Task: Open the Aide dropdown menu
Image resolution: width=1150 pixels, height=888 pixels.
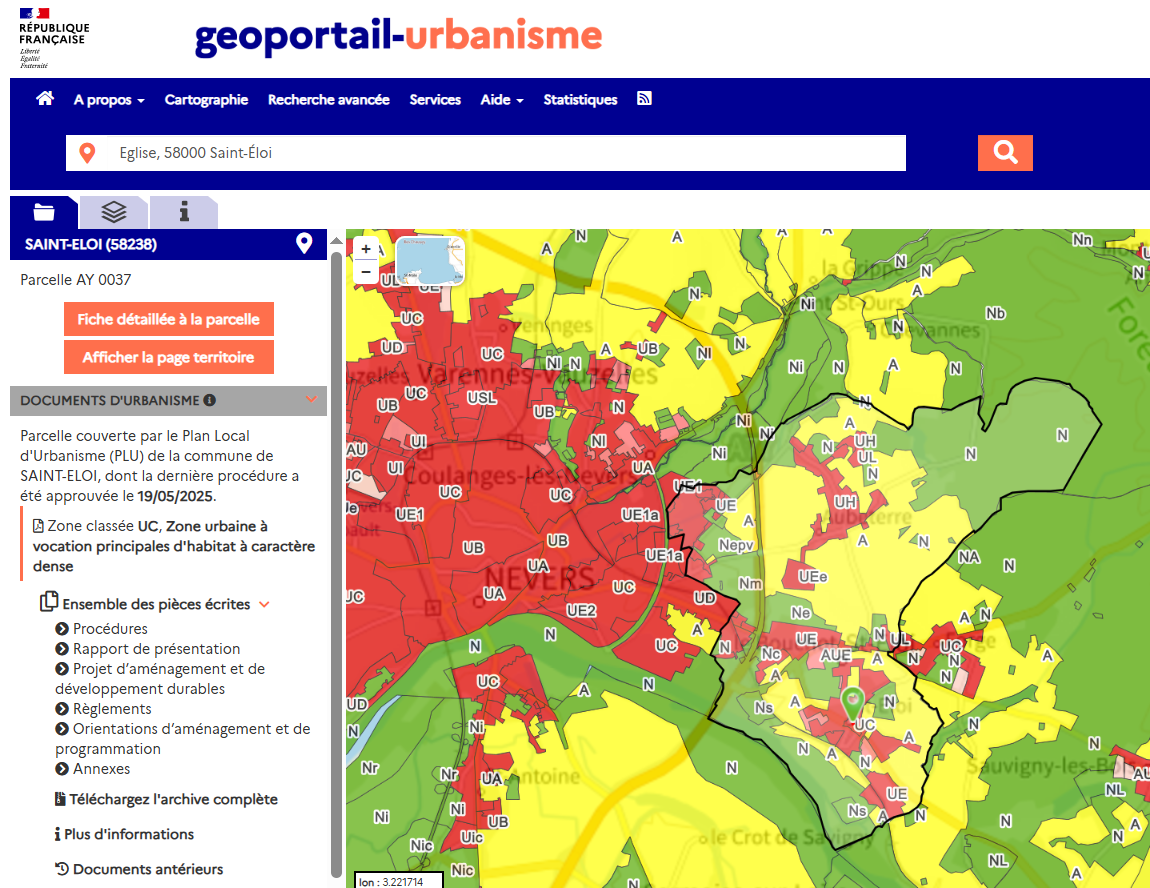Action: (501, 100)
